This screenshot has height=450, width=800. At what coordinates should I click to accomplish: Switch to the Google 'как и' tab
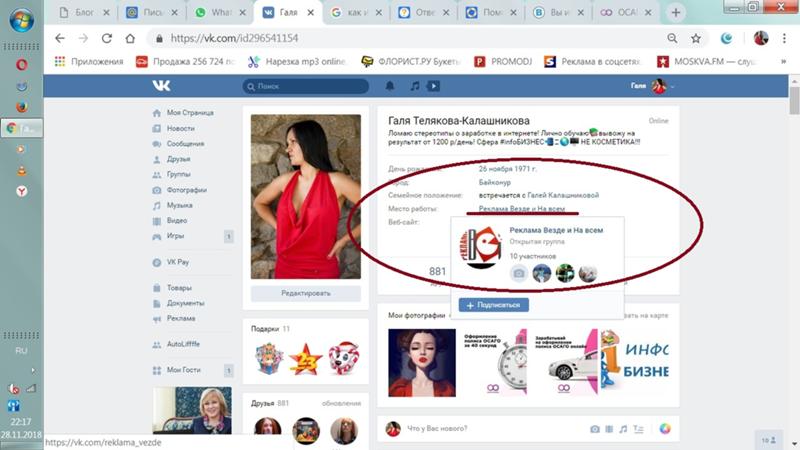pos(356,13)
